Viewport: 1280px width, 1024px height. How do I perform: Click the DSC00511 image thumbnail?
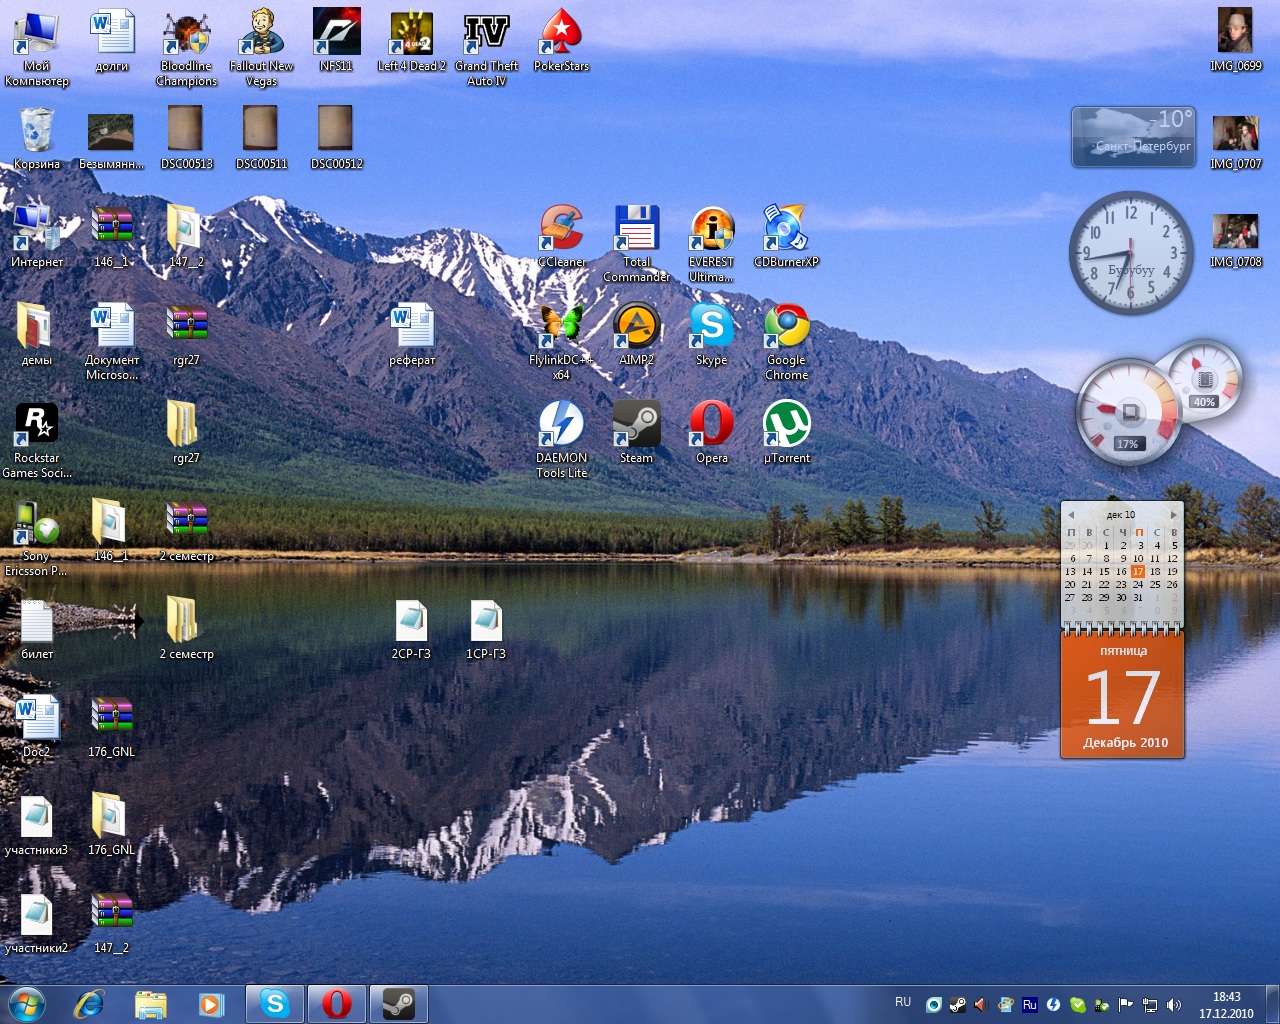[261, 138]
